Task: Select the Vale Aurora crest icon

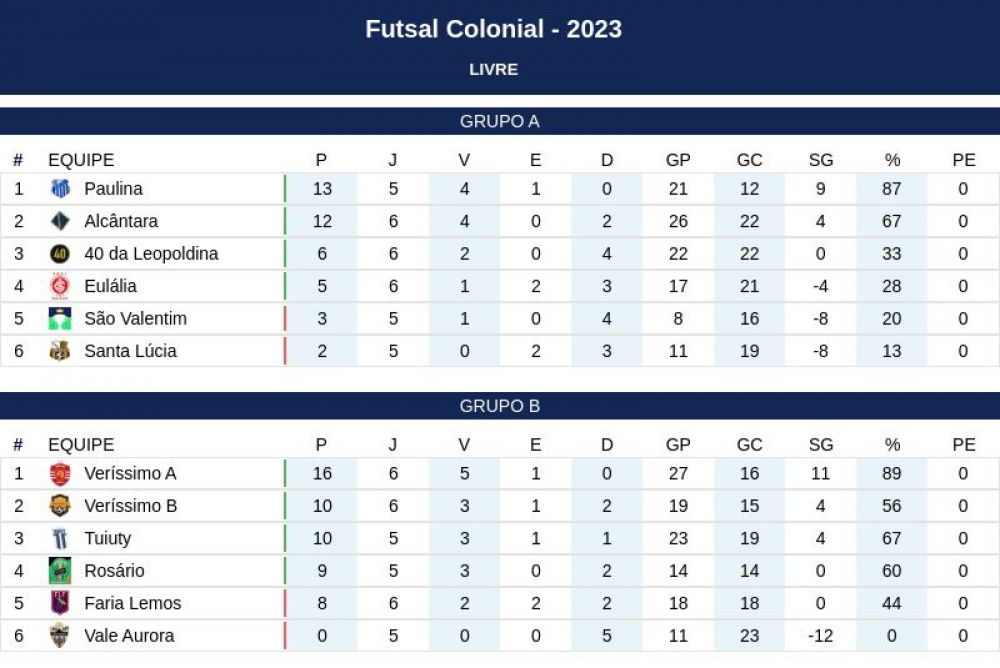Action: 60,635
